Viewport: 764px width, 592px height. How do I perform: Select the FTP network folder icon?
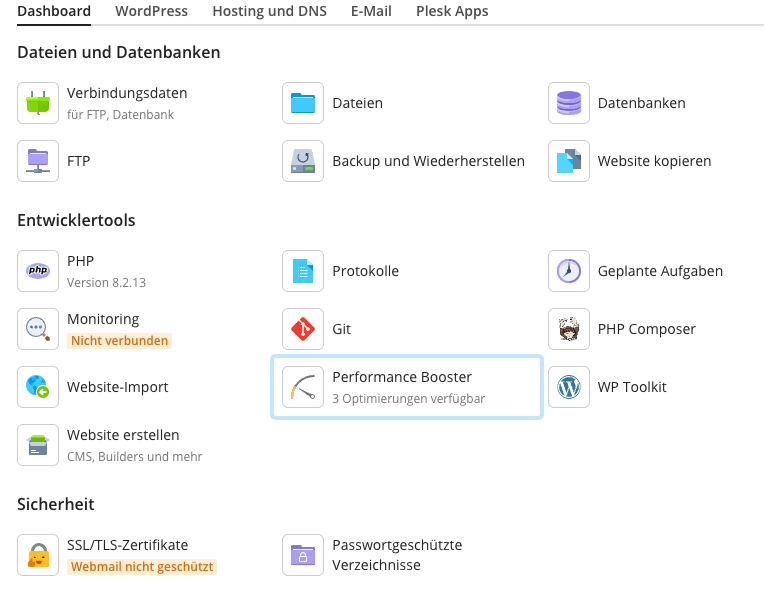(38, 161)
